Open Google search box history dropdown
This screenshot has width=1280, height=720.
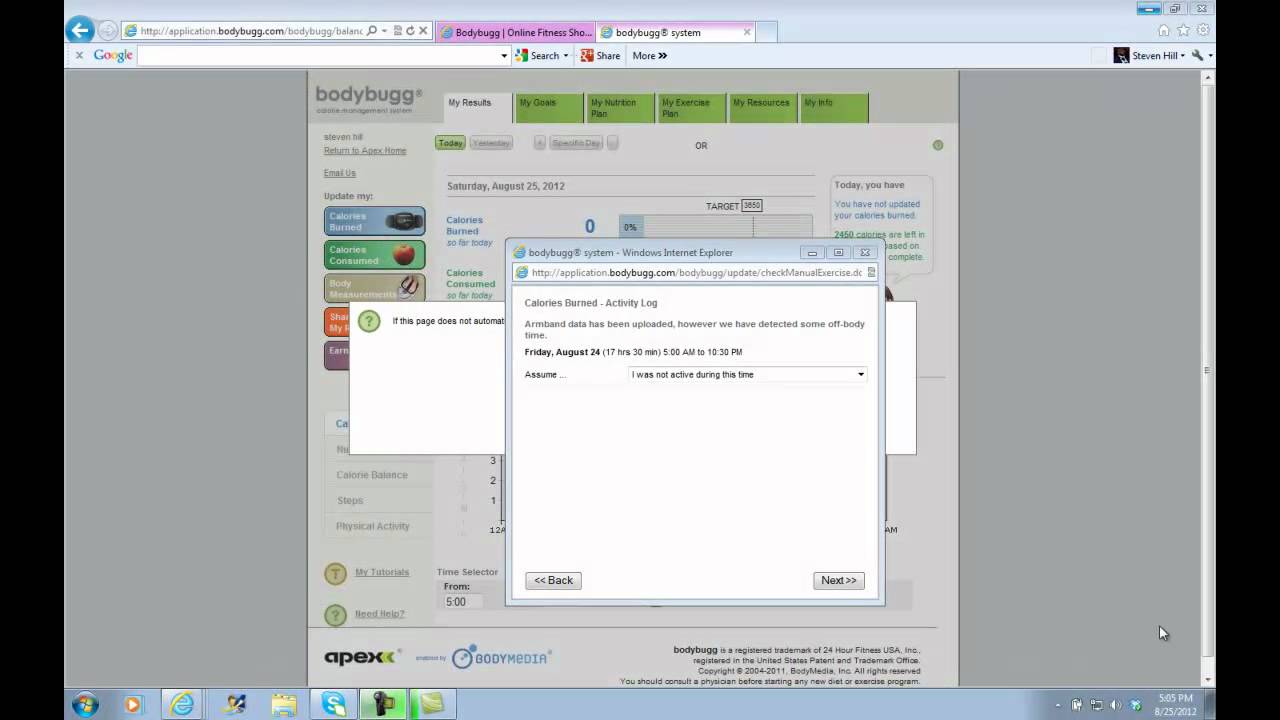[x=504, y=56]
